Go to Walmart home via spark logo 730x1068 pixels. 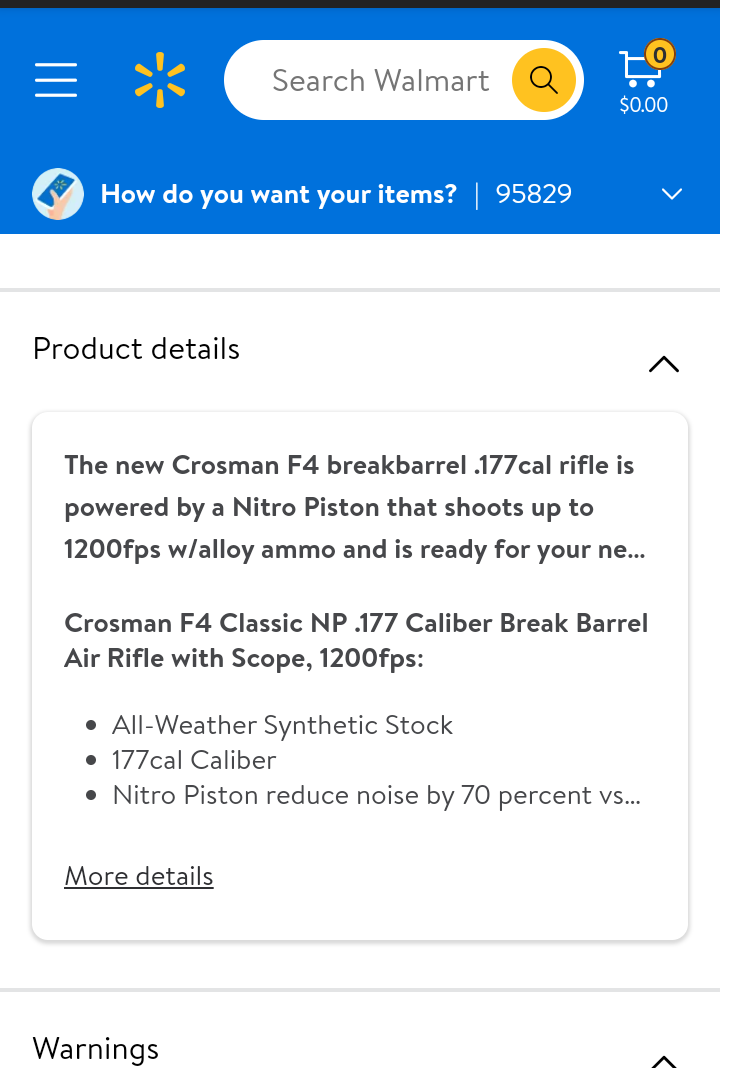click(x=160, y=80)
